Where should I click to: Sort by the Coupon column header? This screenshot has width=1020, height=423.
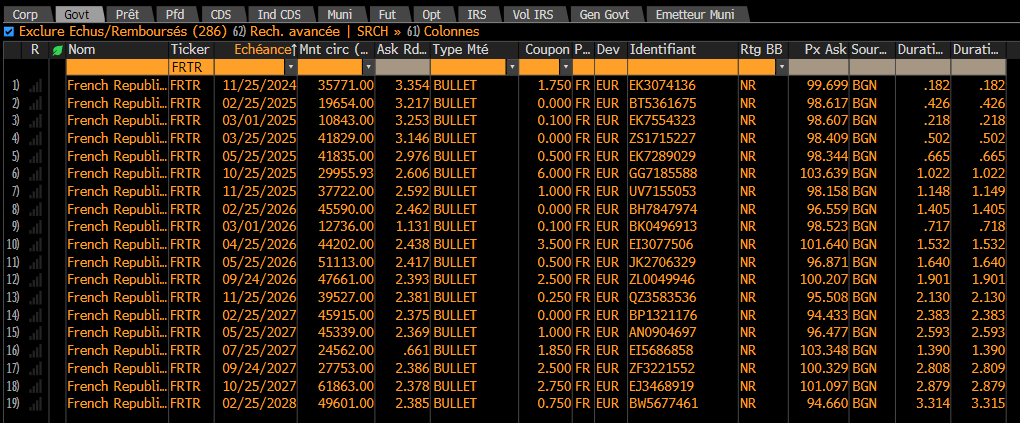click(545, 49)
